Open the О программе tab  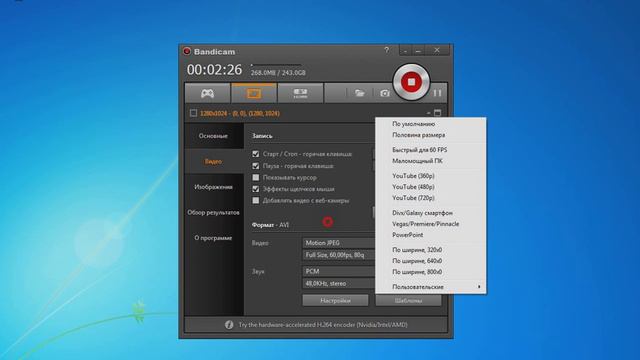213,238
